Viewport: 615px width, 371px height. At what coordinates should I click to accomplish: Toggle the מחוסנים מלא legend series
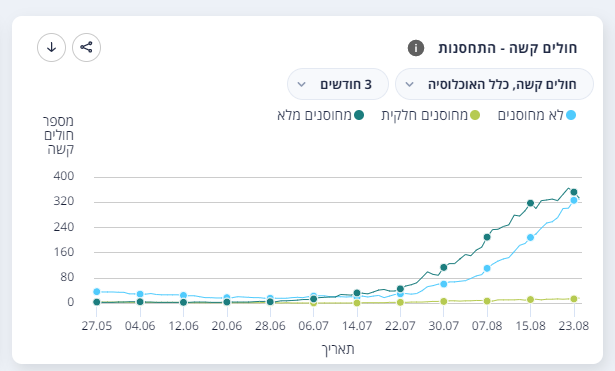[x=320, y=115]
